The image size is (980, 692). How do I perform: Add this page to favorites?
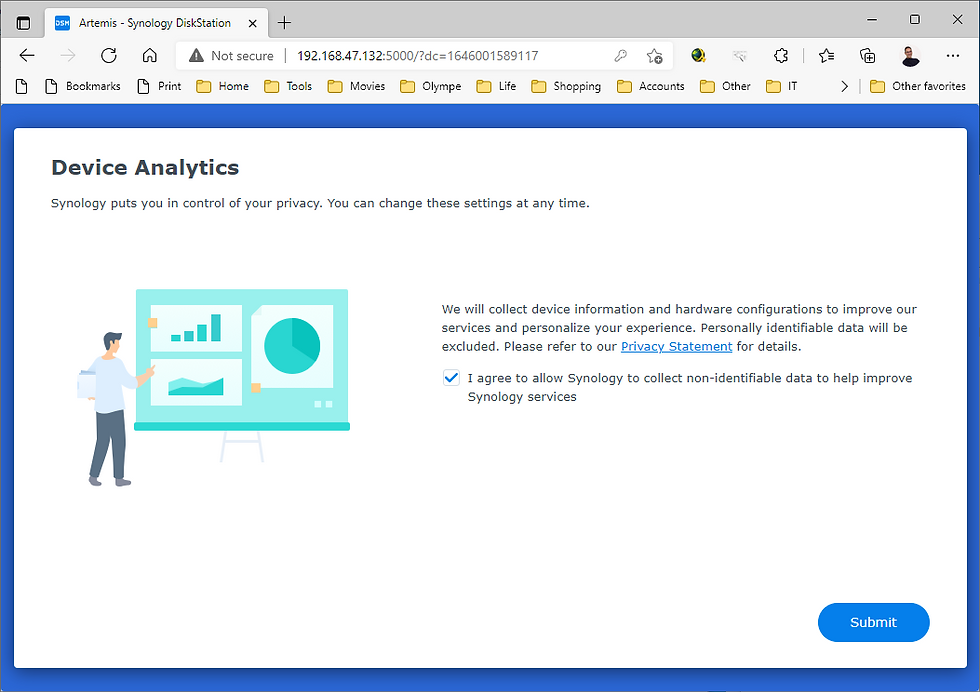coord(654,56)
